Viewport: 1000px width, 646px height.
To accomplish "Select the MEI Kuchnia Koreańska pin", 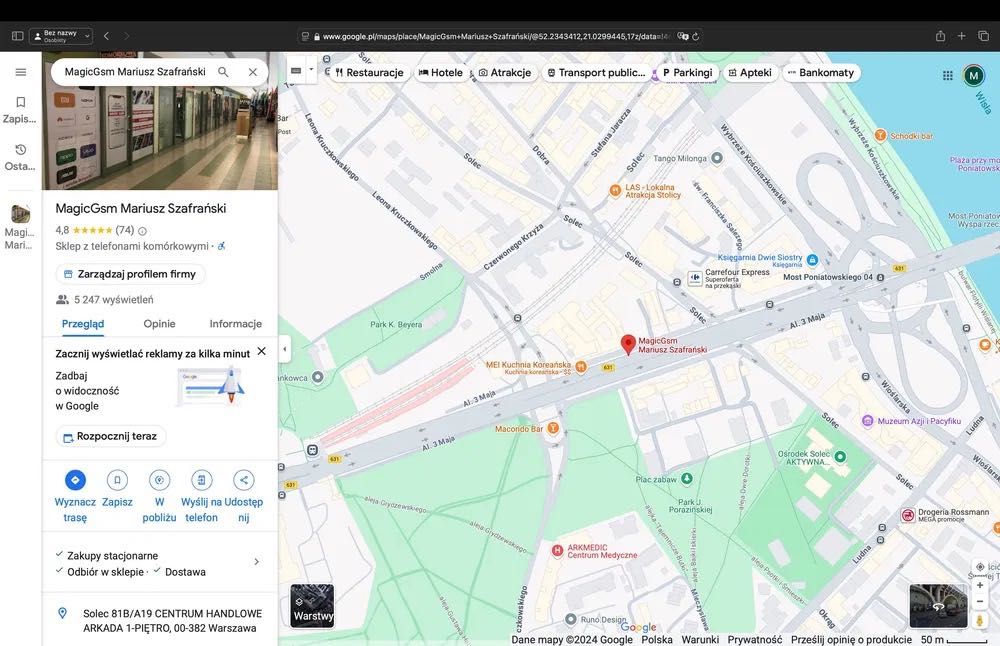I will [581, 366].
